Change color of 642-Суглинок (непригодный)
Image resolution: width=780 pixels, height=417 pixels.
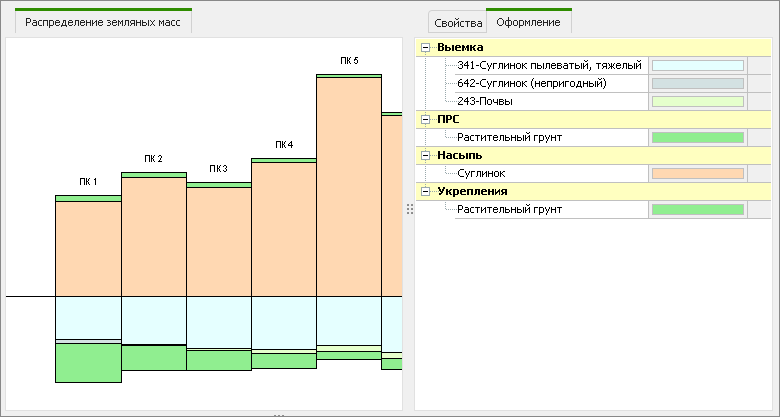coord(697,84)
